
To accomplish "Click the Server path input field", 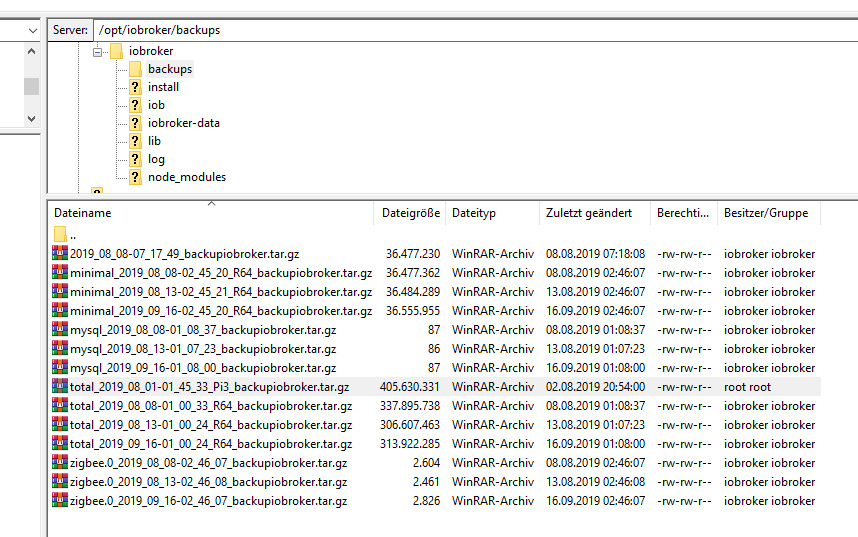I will [475, 30].
